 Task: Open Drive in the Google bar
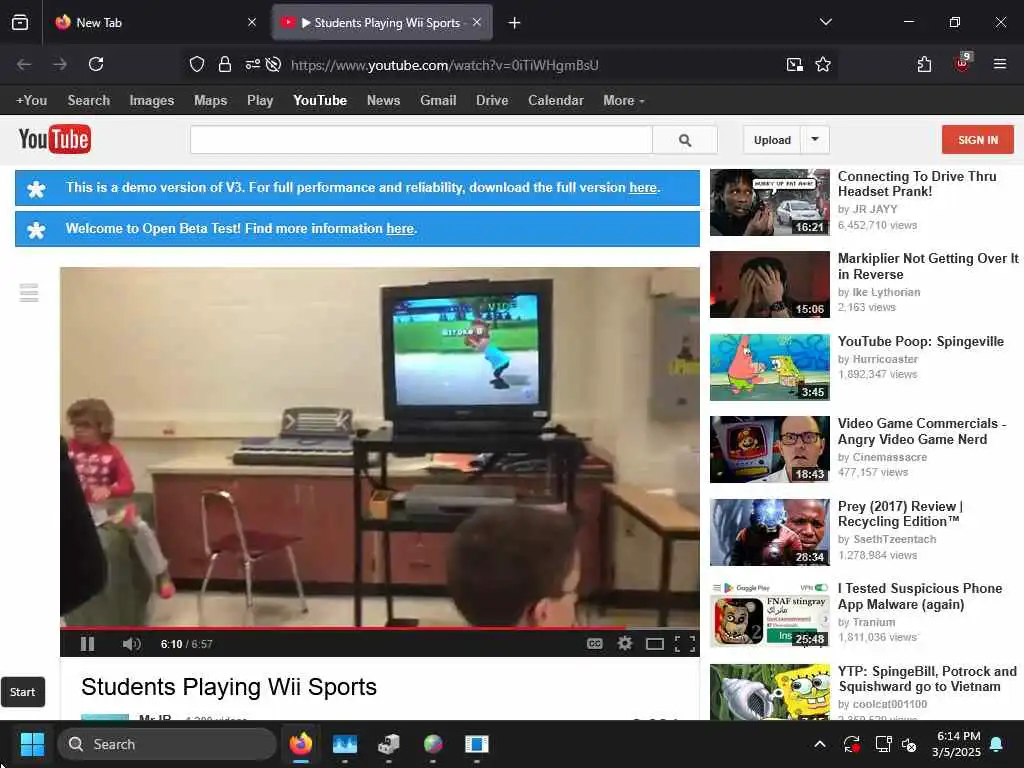[492, 101]
